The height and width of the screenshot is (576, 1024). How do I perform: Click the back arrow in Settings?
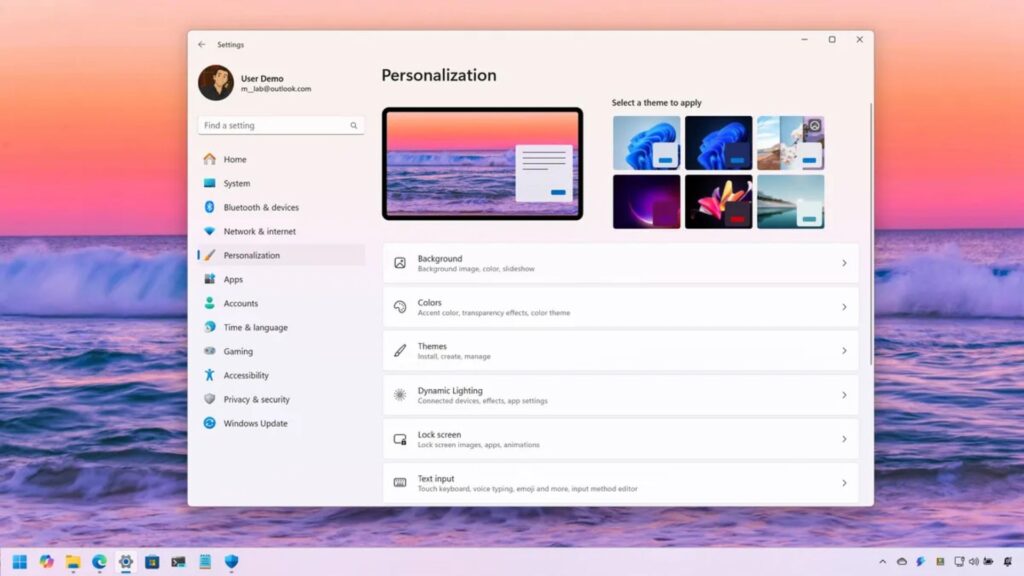click(202, 45)
